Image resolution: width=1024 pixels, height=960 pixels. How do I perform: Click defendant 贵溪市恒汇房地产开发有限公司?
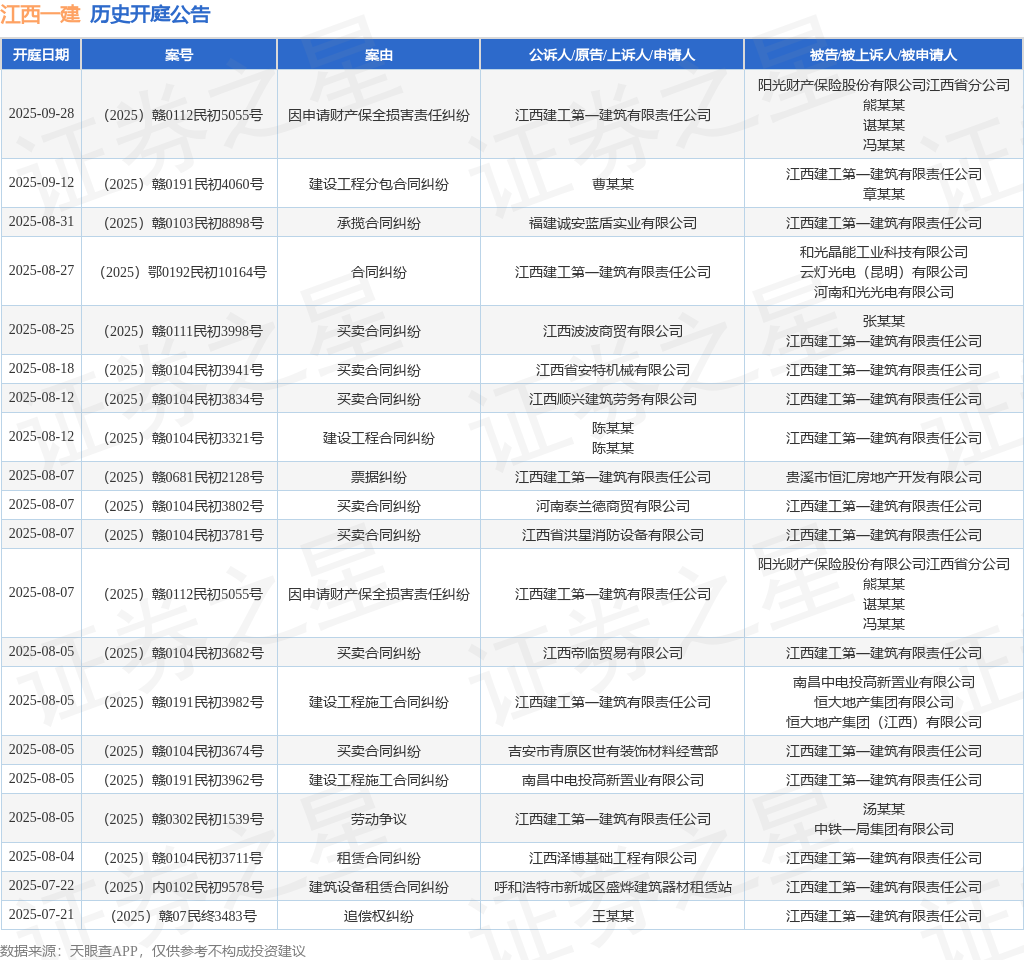[x=884, y=477]
